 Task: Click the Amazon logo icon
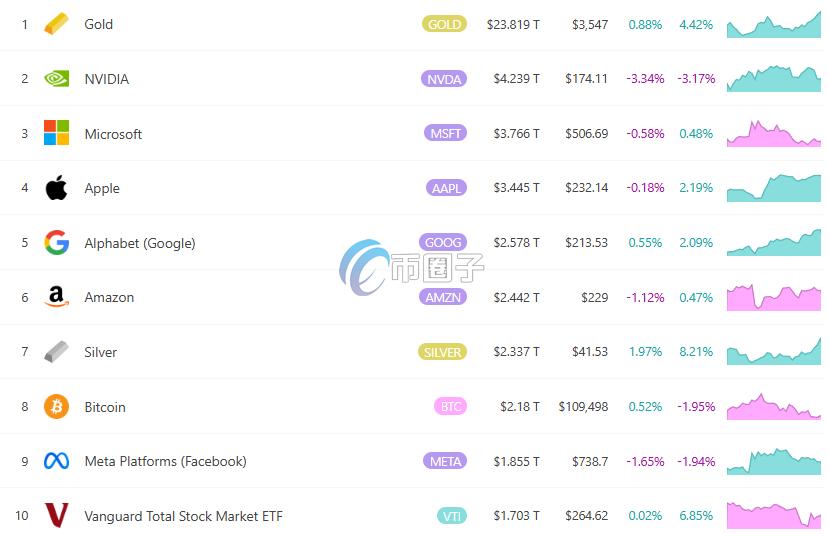[x=57, y=297]
